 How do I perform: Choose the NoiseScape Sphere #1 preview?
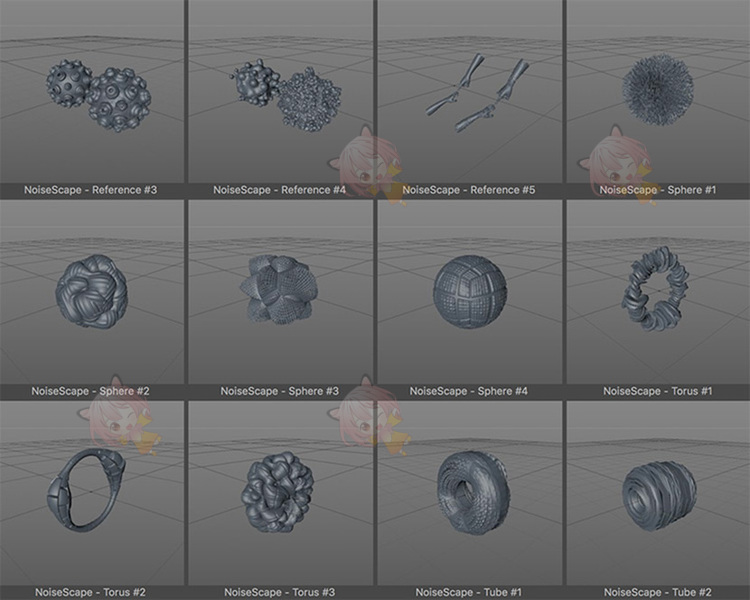pos(659,91)
